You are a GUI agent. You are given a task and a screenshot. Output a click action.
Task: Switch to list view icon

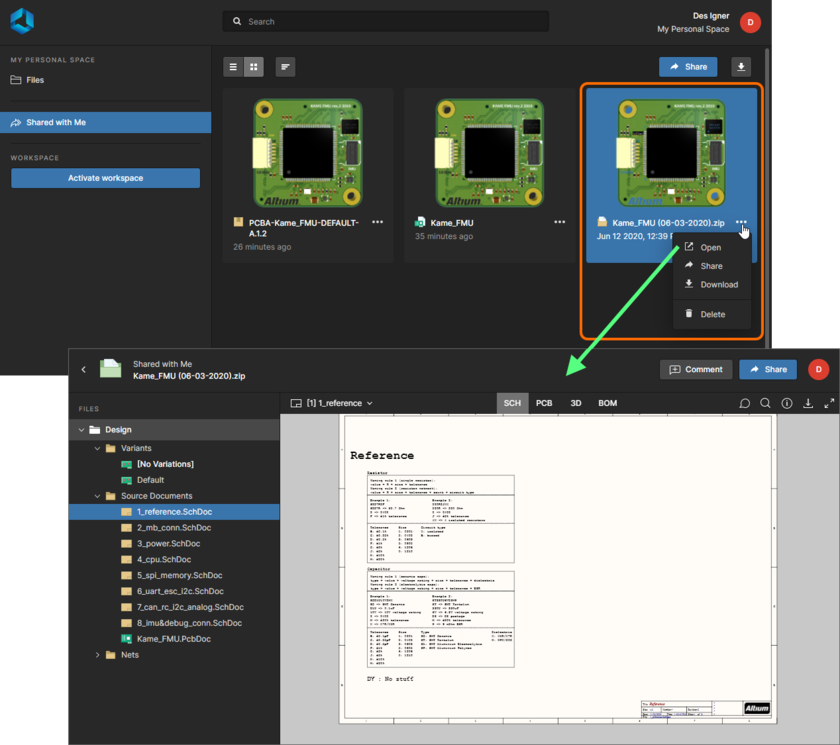point(233,67)
